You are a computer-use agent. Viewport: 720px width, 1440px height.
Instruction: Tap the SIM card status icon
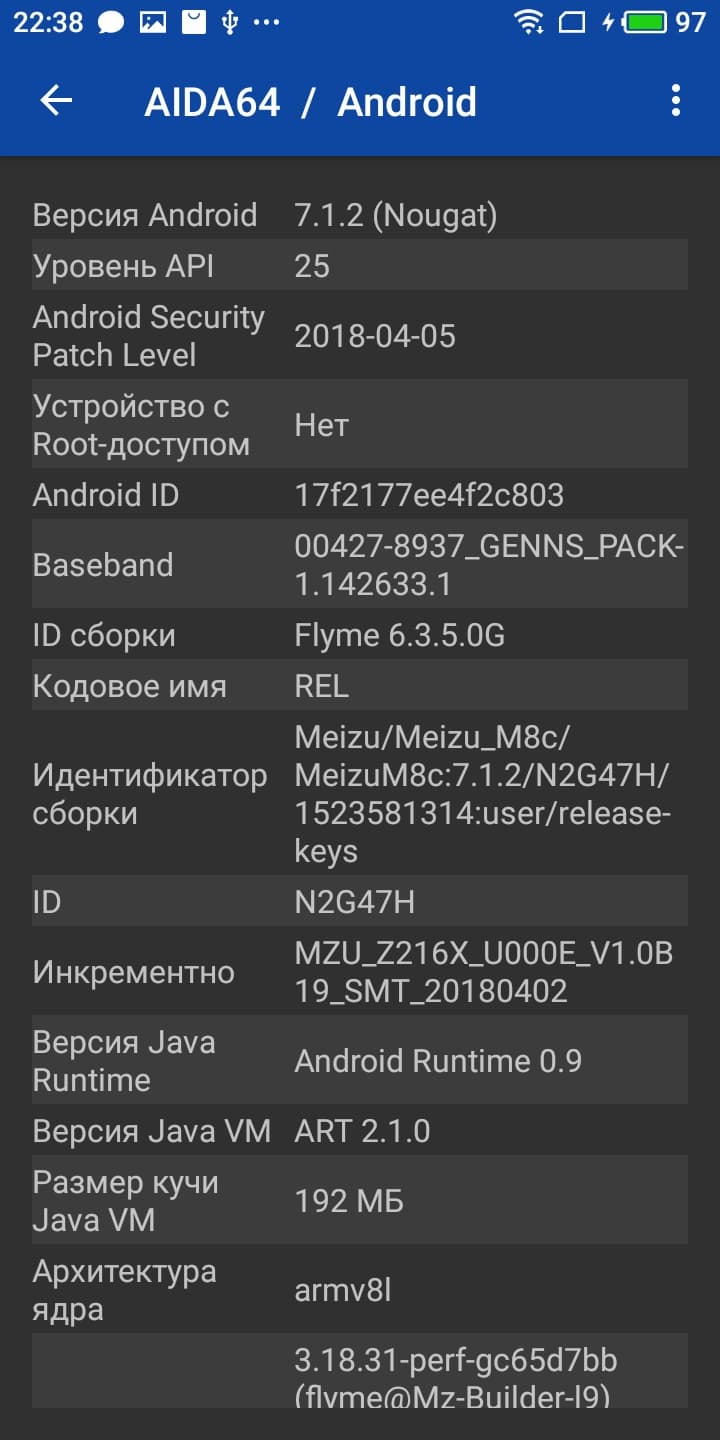(571, 22)
